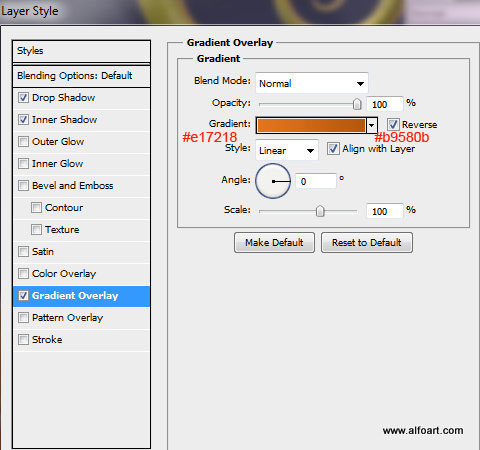Open Blending Options: Default
The width and height of the screenshot is (480, 450).
tap(81, 76)
